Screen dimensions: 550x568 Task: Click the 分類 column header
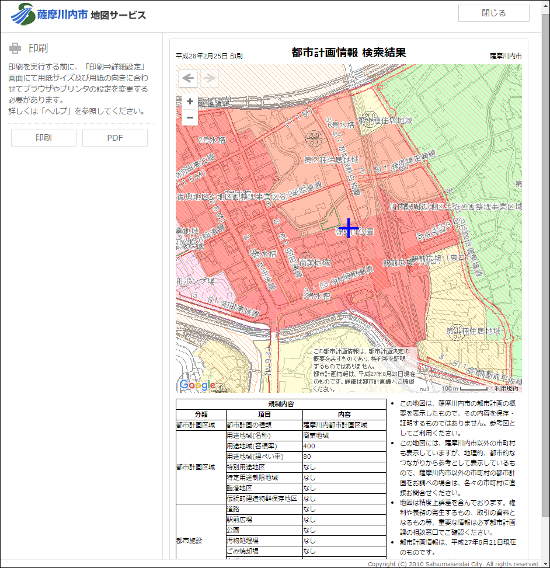pyautogui.click(x=201, y=414)
